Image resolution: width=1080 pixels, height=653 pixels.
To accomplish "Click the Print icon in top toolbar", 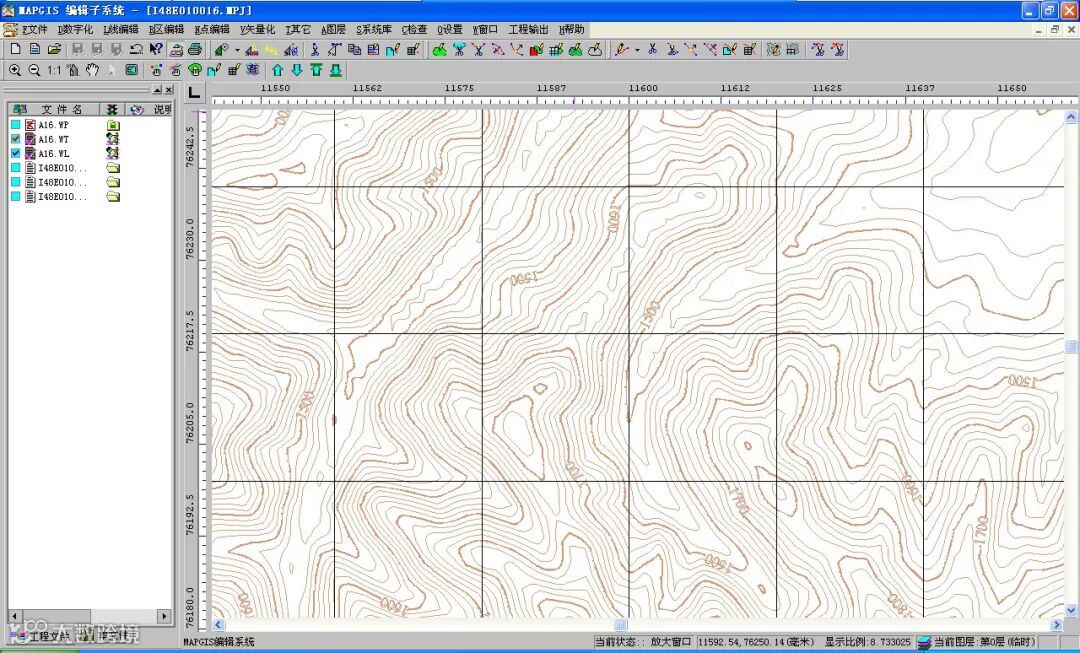I will [x=195, y=50].
